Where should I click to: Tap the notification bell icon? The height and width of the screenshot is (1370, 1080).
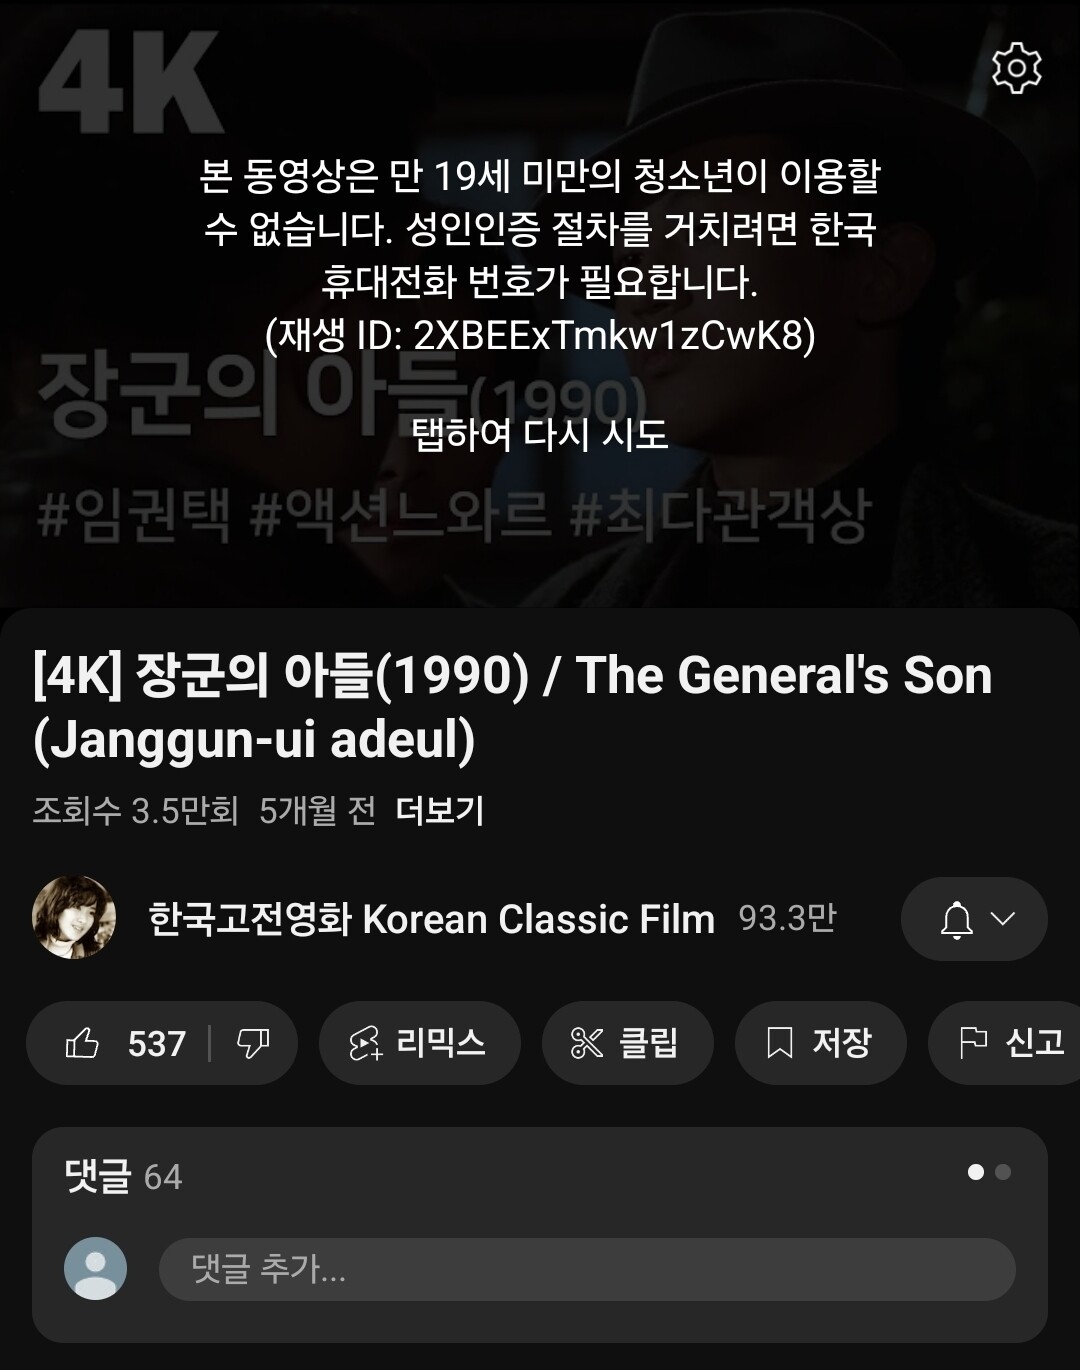(x=957, y=919)
